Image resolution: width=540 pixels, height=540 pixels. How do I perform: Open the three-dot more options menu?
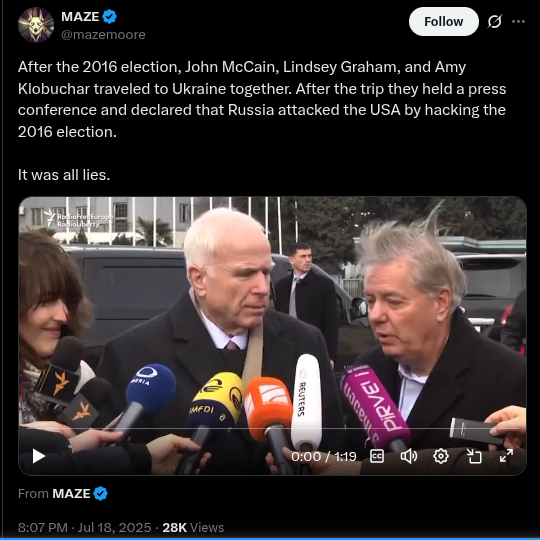pos(518,21)
